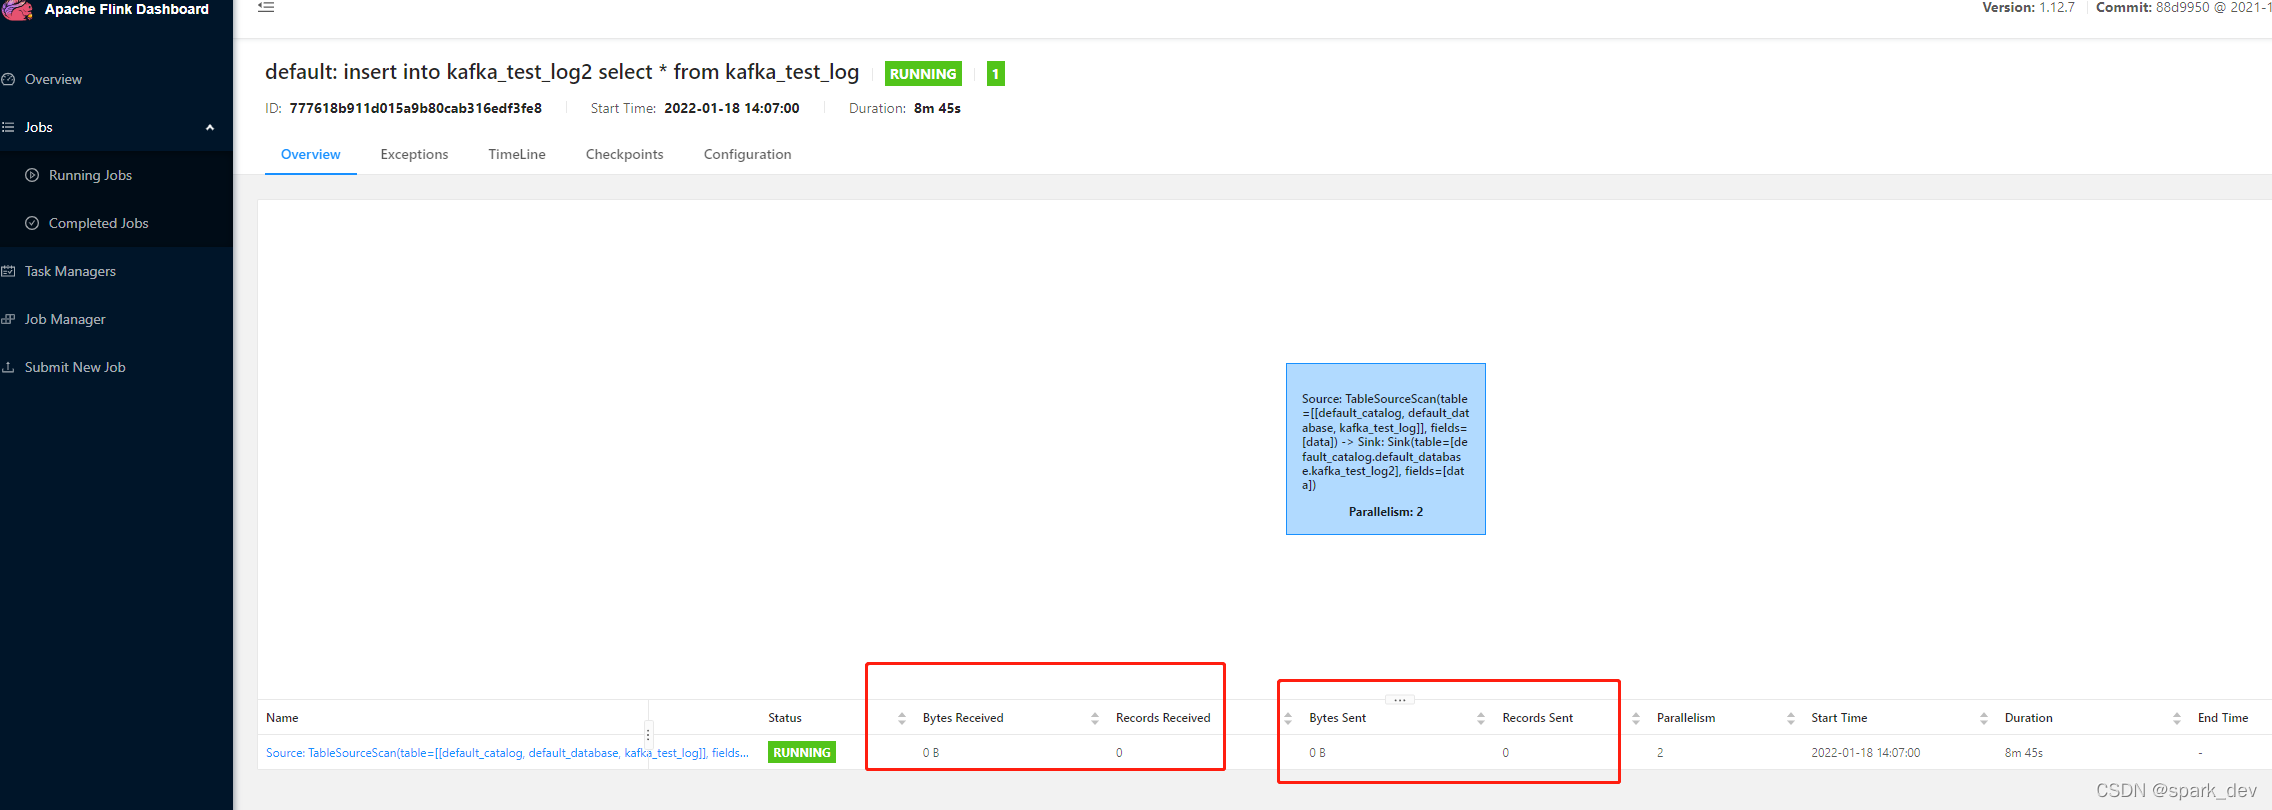Open the Submit New Job page

click(75, 367)
